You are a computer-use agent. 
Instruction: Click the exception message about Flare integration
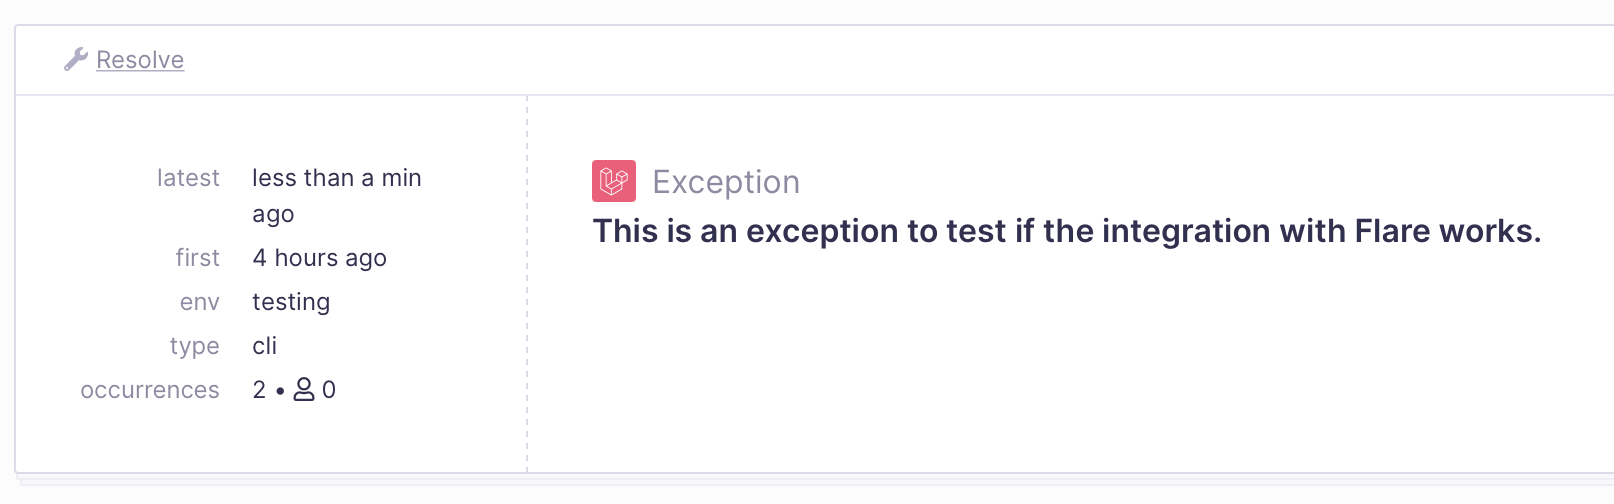[1067, 231]
